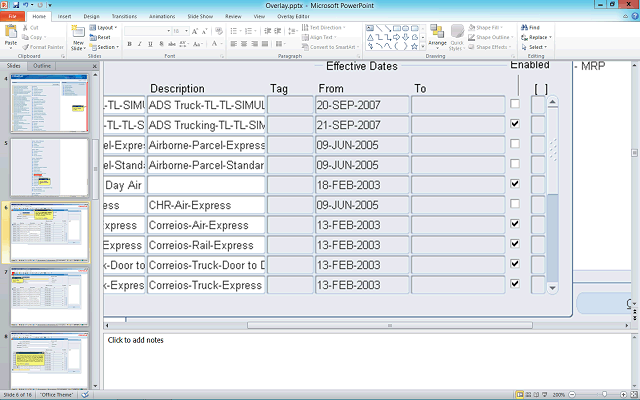The width and height of the screenshot is (640, 400).
Task: Uncheck Enabled box for Correios-Air-Express row
Action: click(514, 224)
